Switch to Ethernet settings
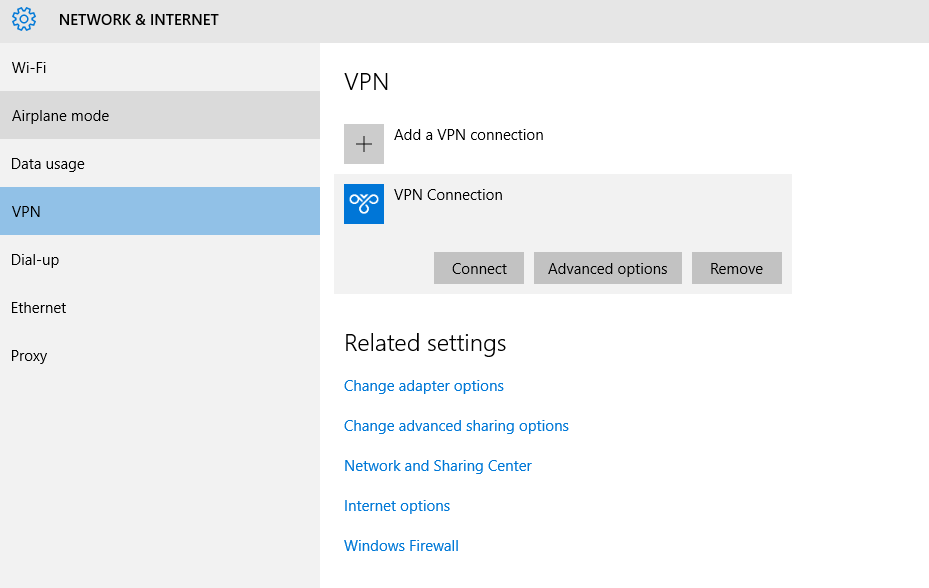This screenshot has width=929, height=588. (160, 308)
